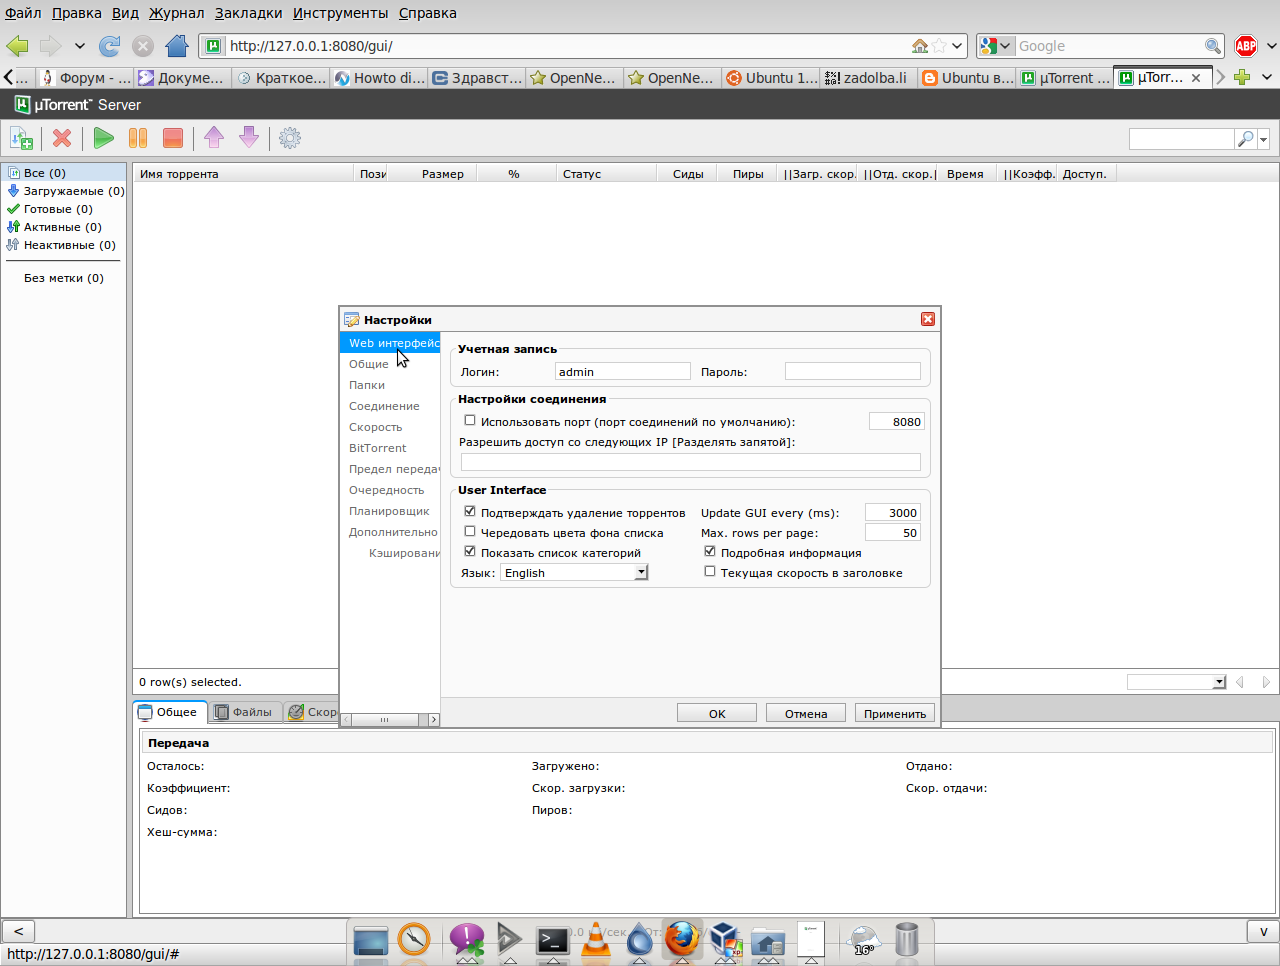
Task: Click 'Update GUI every' value field
Action: point(893,512)
